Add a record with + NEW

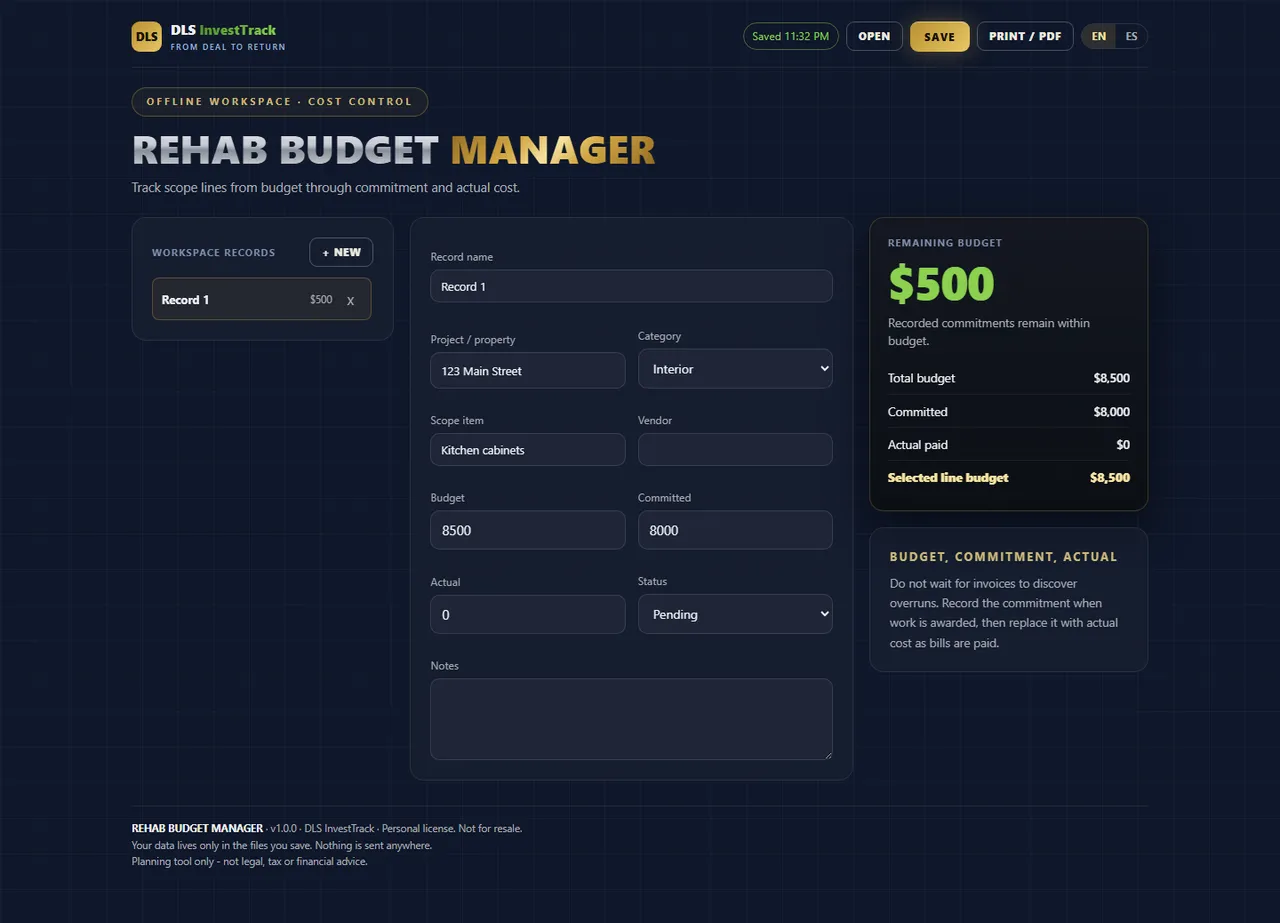coord(341,252)
